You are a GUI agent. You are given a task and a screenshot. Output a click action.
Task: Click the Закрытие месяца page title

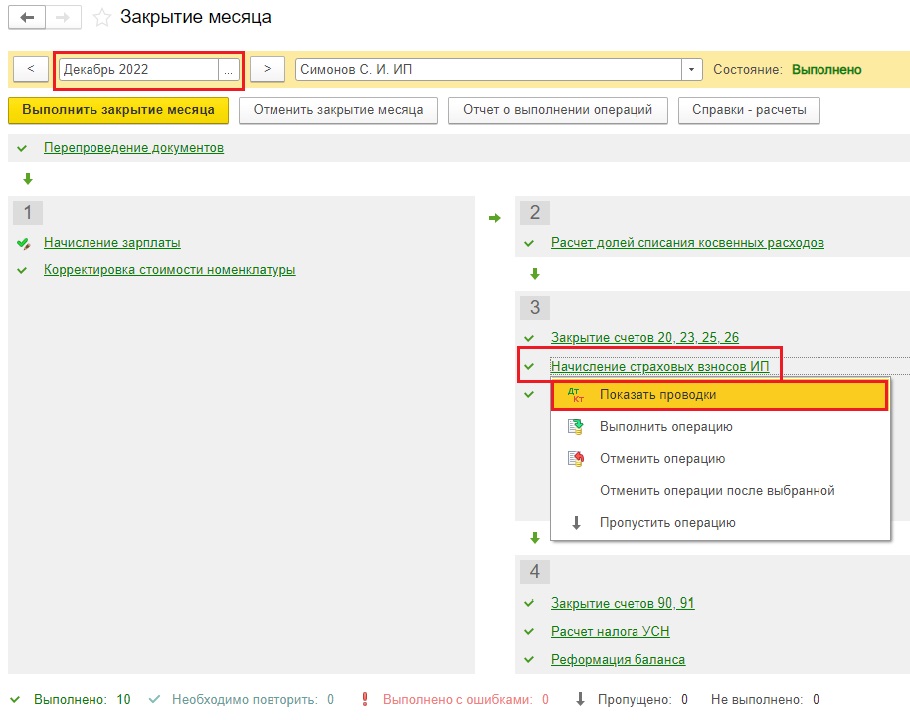[x=196, y=17]
